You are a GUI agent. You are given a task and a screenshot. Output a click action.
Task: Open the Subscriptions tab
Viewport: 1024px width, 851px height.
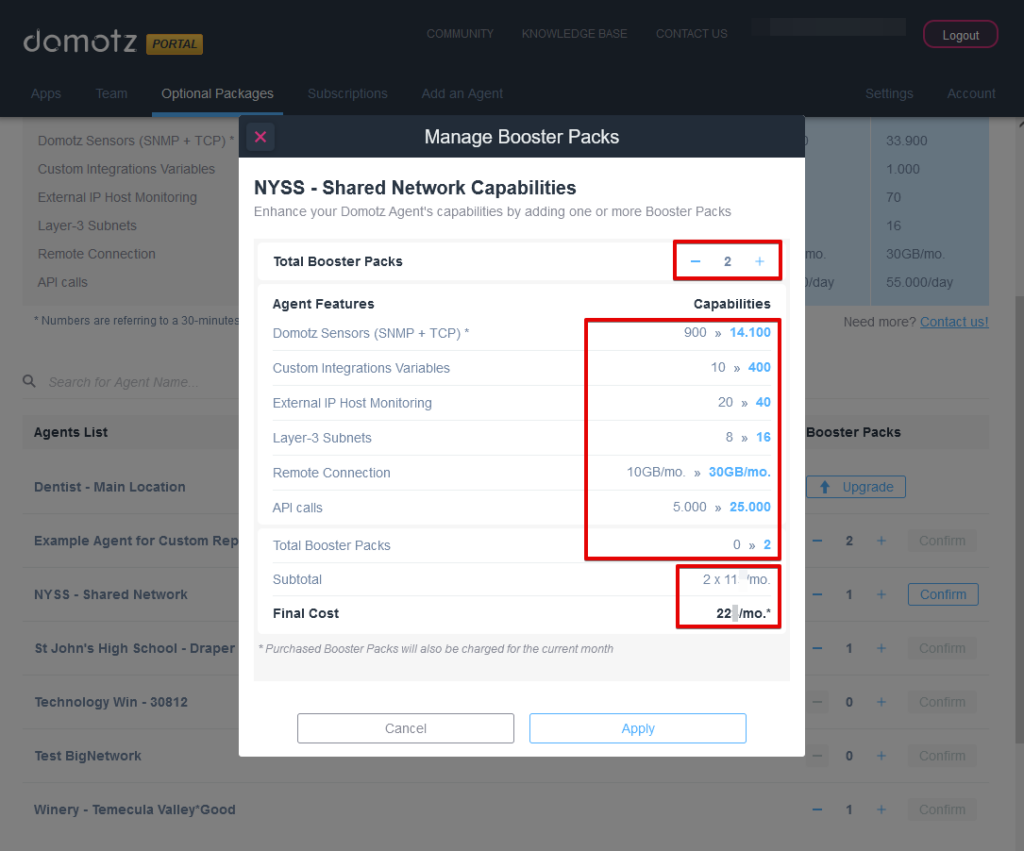[x=347, y=94]
